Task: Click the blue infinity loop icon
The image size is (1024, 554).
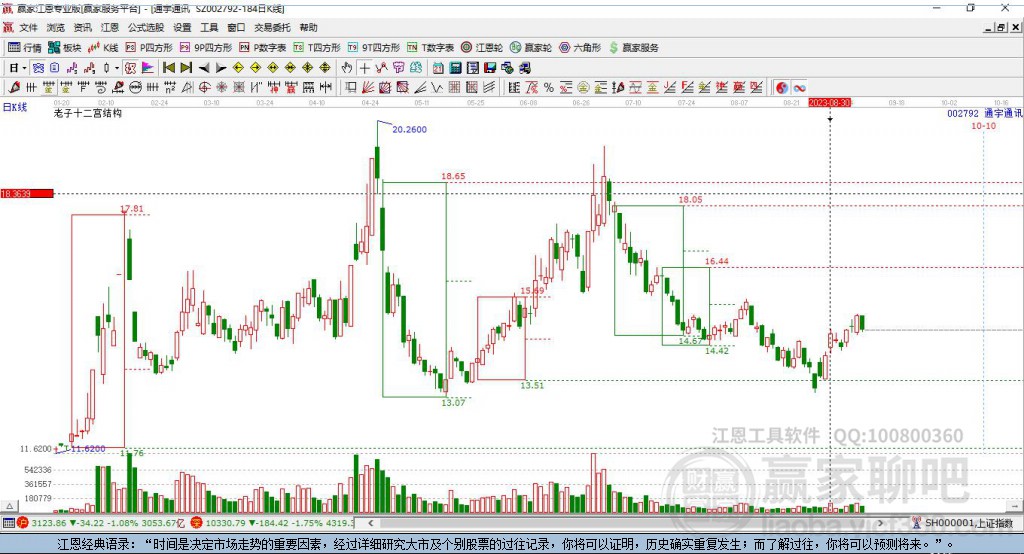Action: (799, 88)
